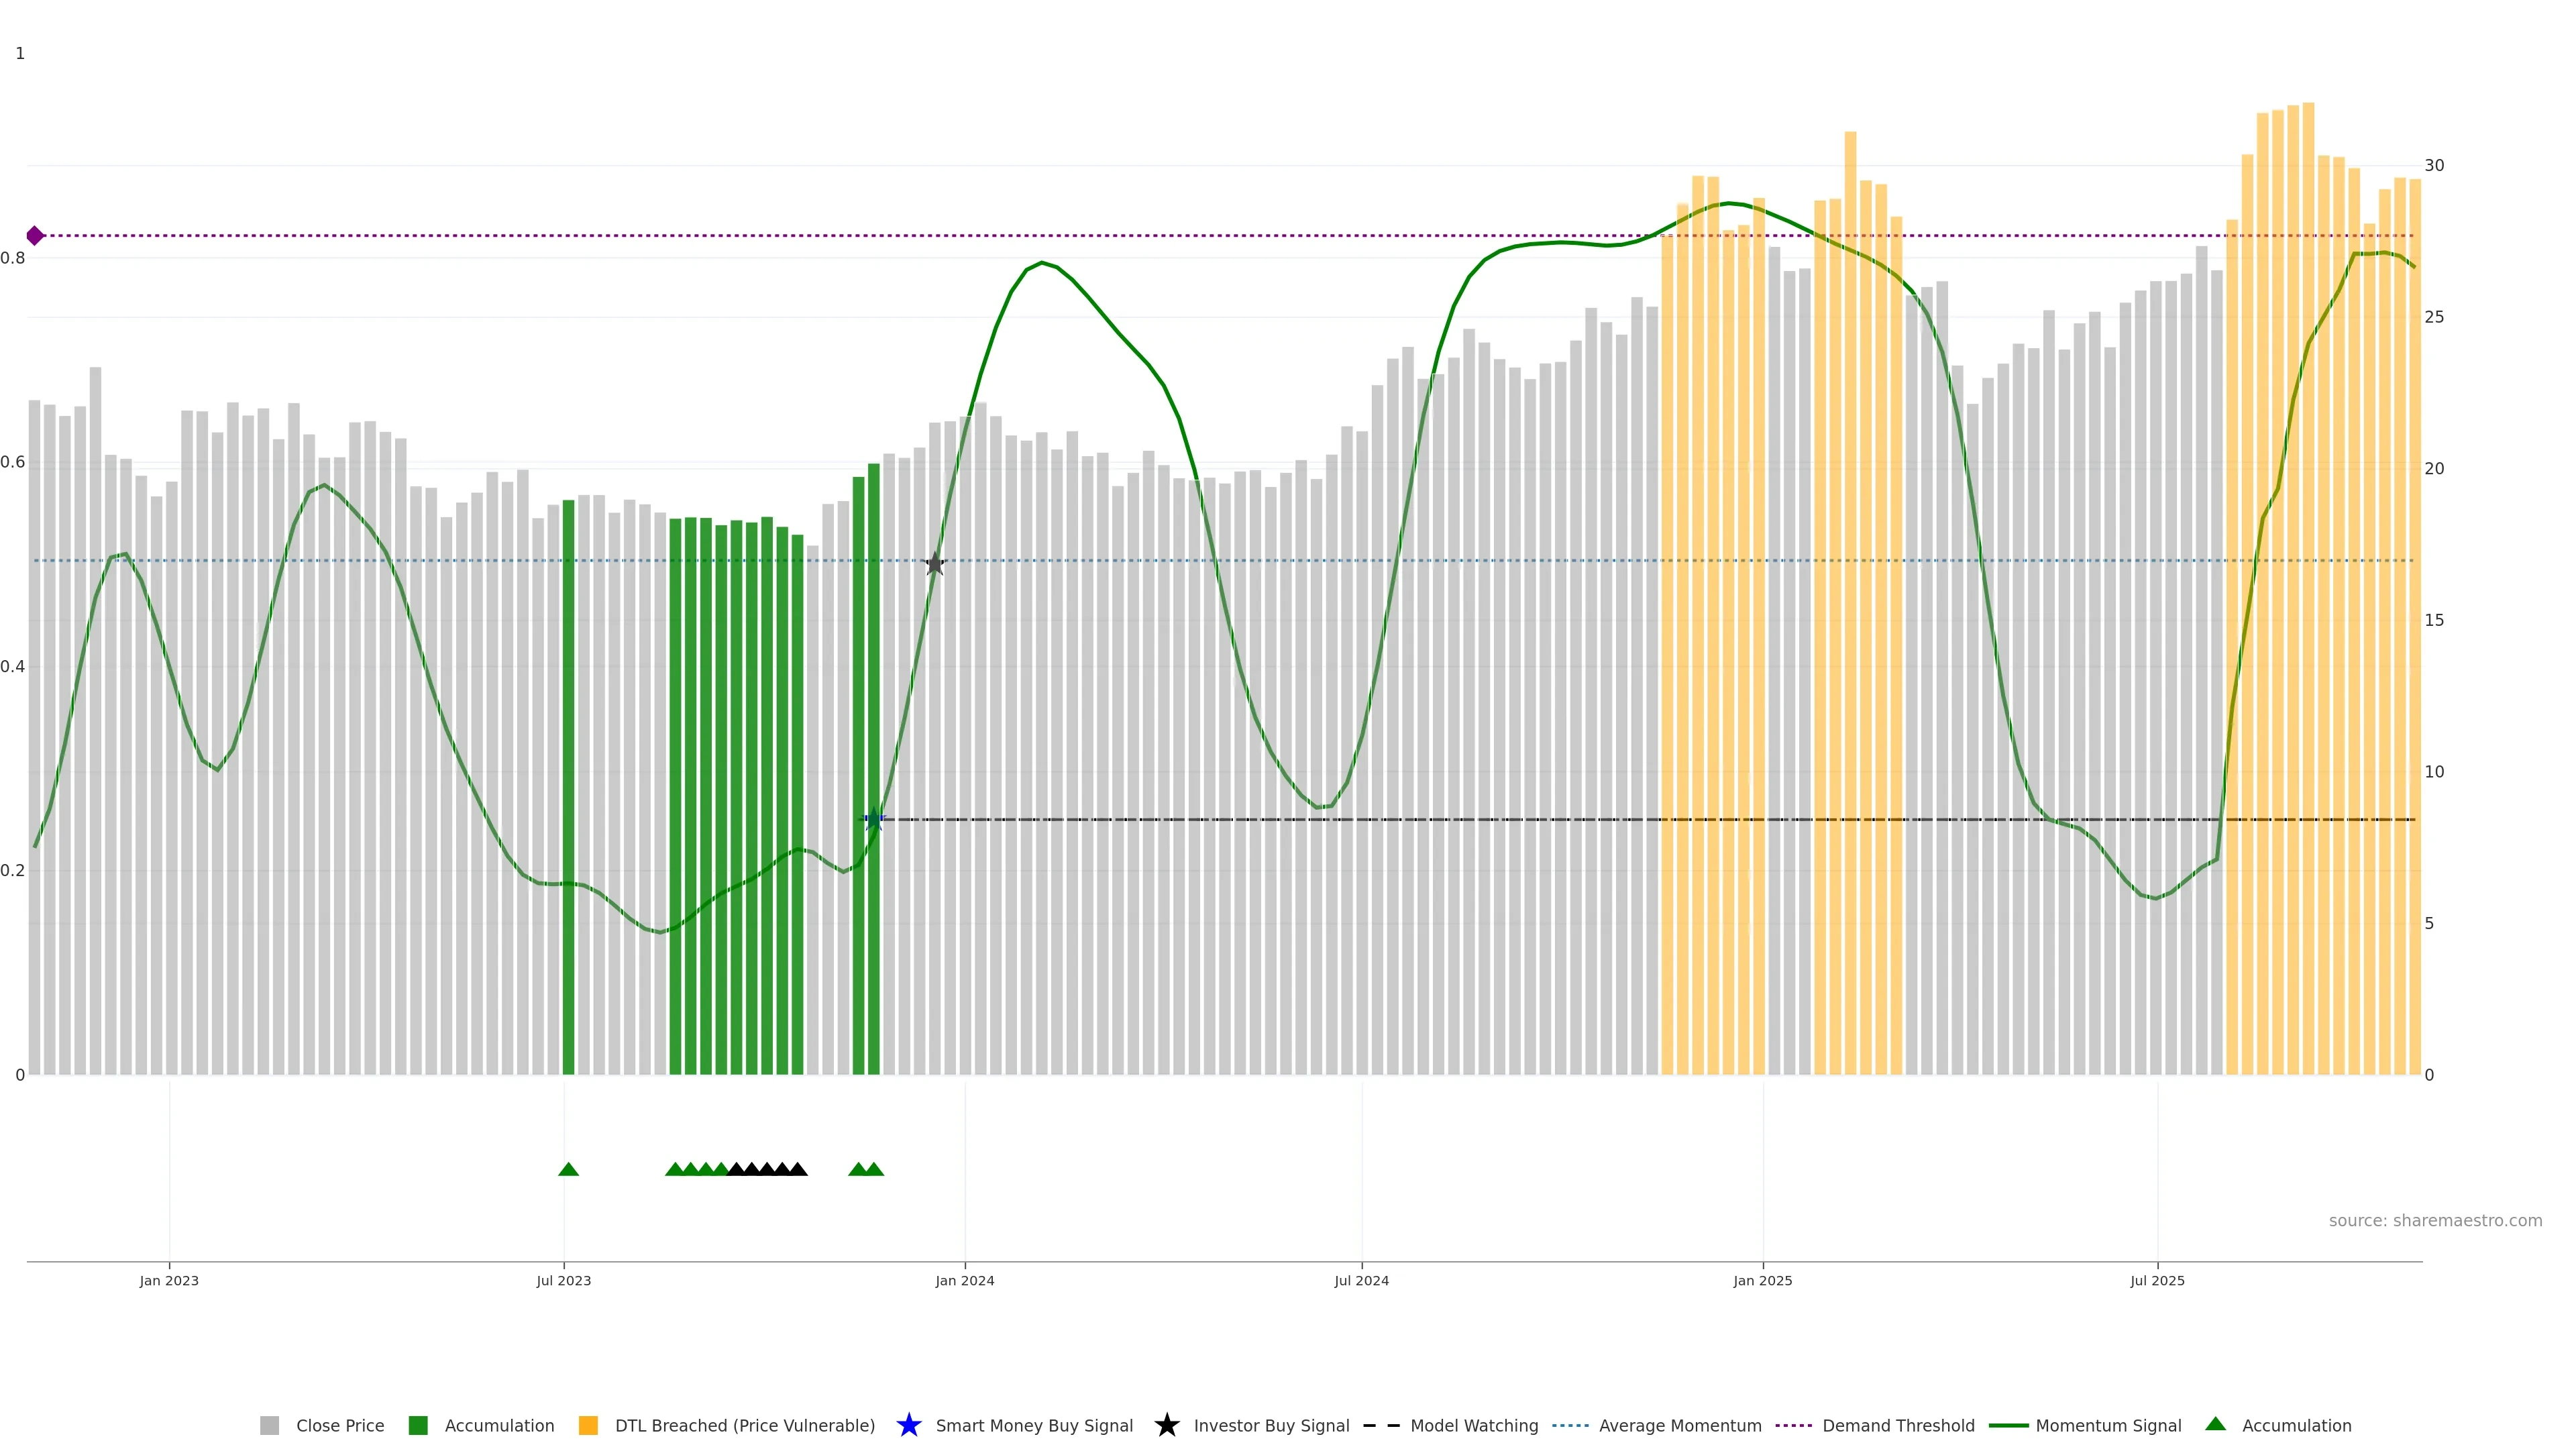Click the gray star marker on the momentum line

tap(934, 564)
